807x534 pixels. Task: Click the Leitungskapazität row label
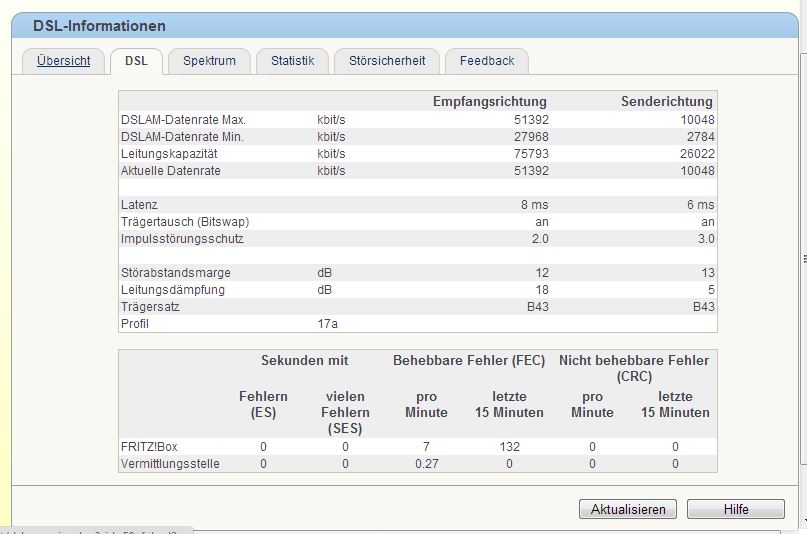coord(169,154)
